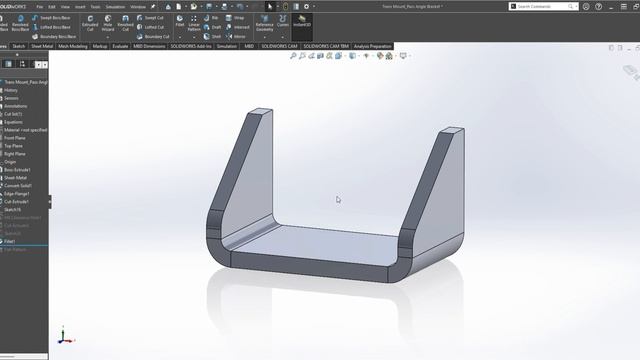The image size is (640, 360).
Task: Open the Curves tool
Action: [x=282, y=21]
